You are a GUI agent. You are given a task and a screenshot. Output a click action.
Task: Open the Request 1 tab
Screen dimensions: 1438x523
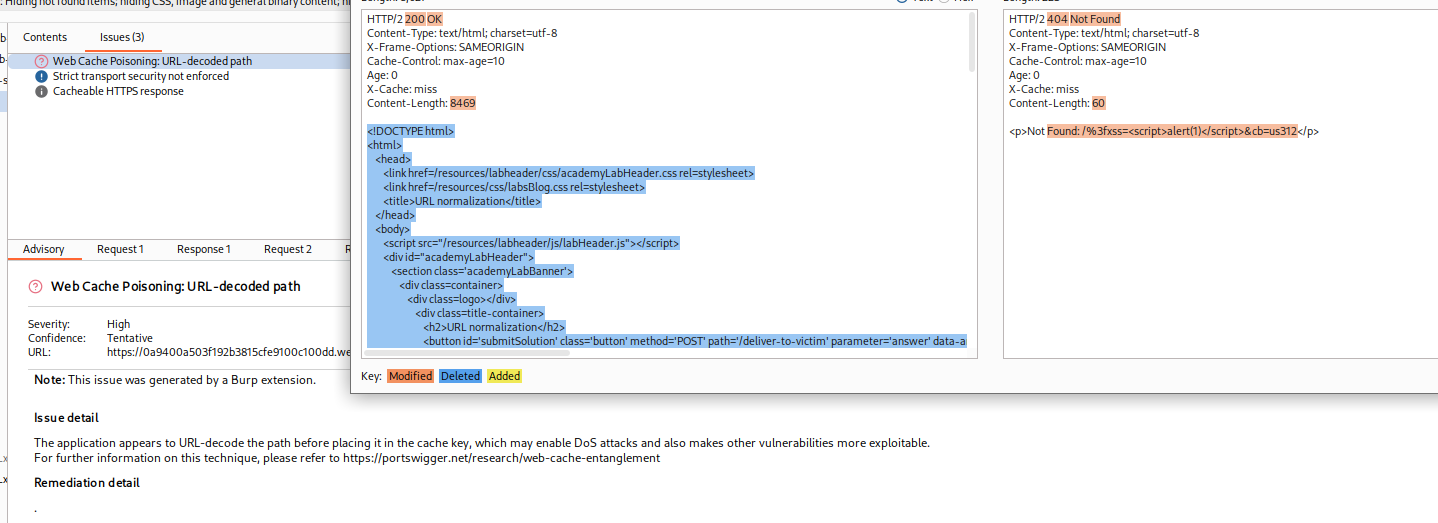pos(120,249)
